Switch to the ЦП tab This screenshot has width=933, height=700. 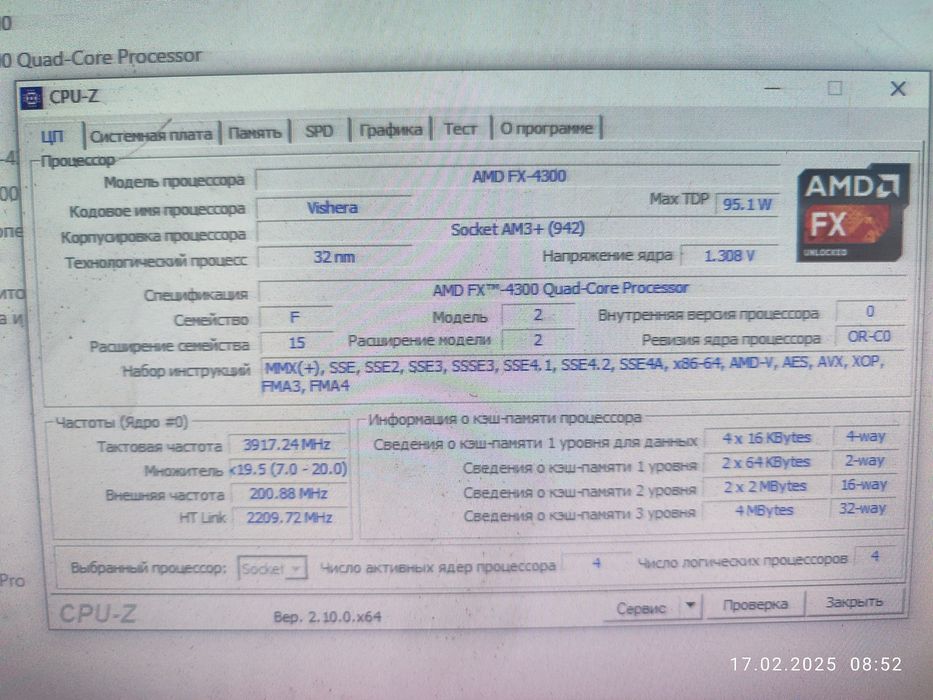pos(52,136)
